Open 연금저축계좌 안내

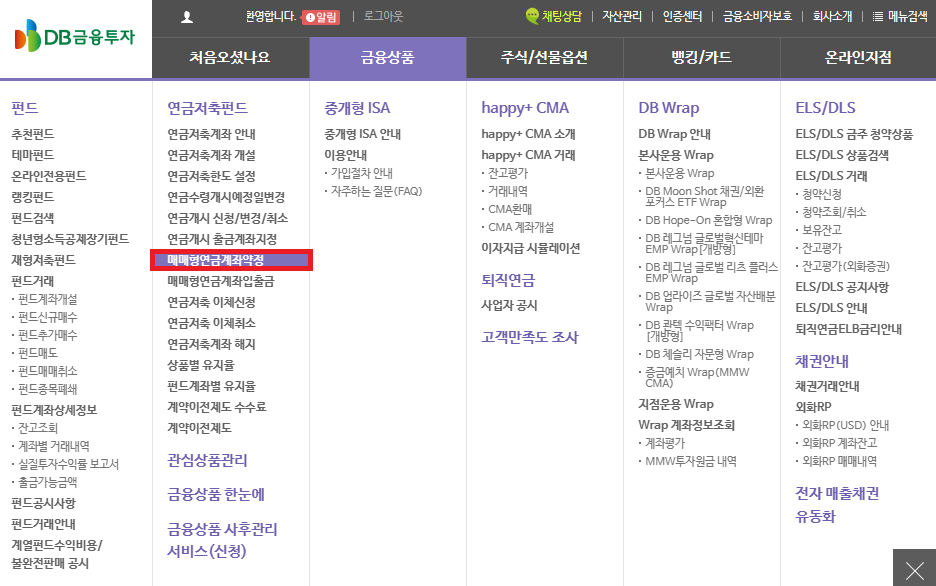pos(211,134)
